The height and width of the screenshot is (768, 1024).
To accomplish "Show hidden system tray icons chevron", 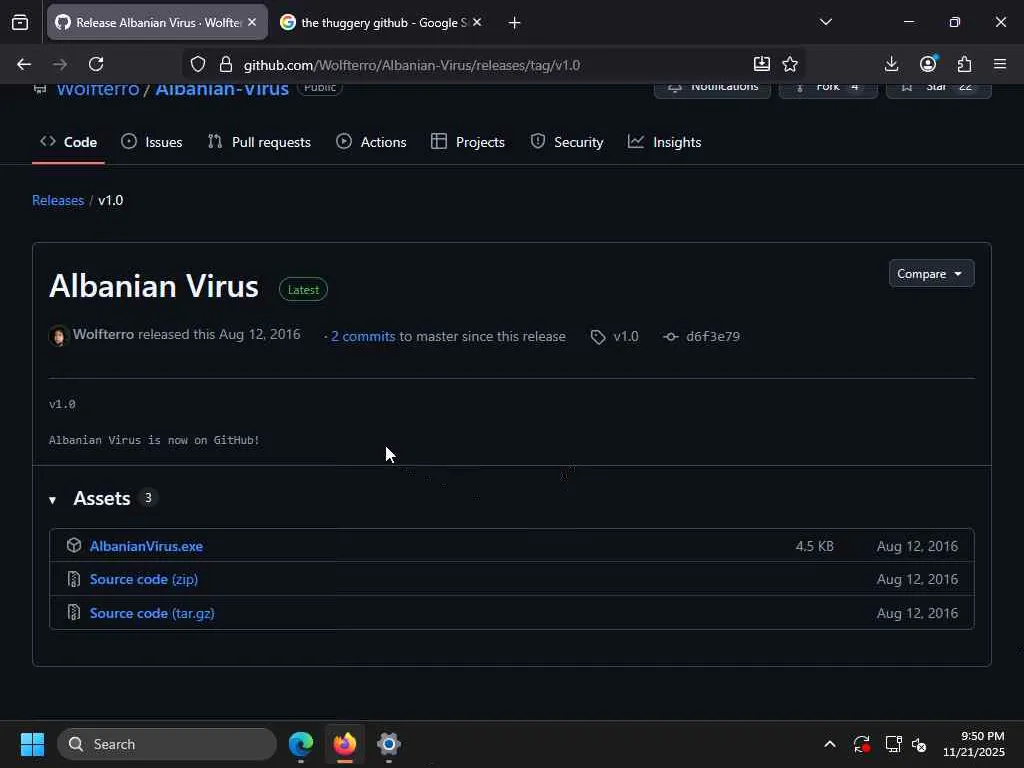I will (829, 744).
